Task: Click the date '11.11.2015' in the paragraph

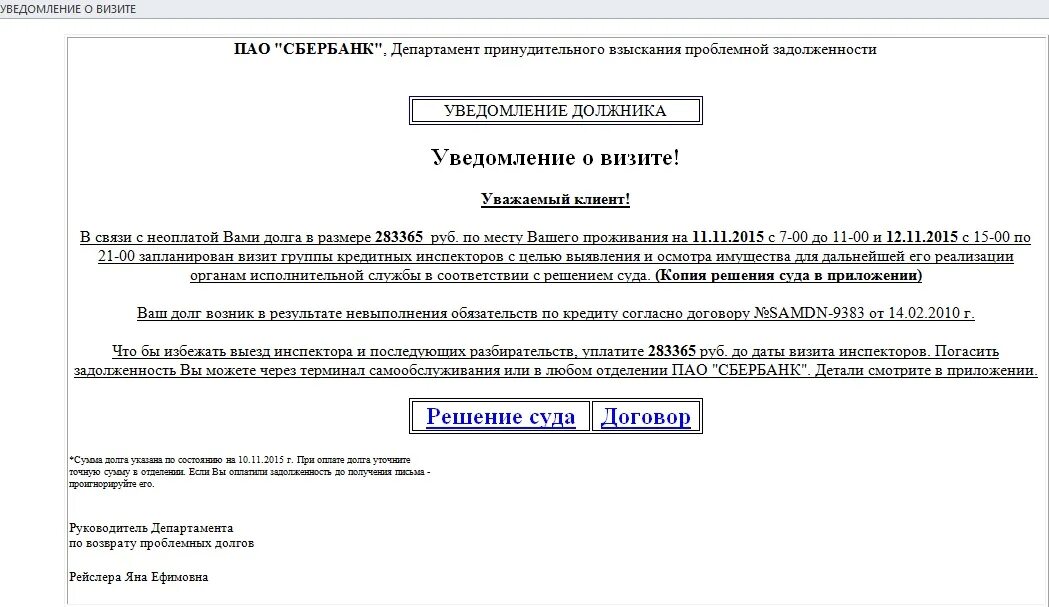Action: [x=728, y=237]
